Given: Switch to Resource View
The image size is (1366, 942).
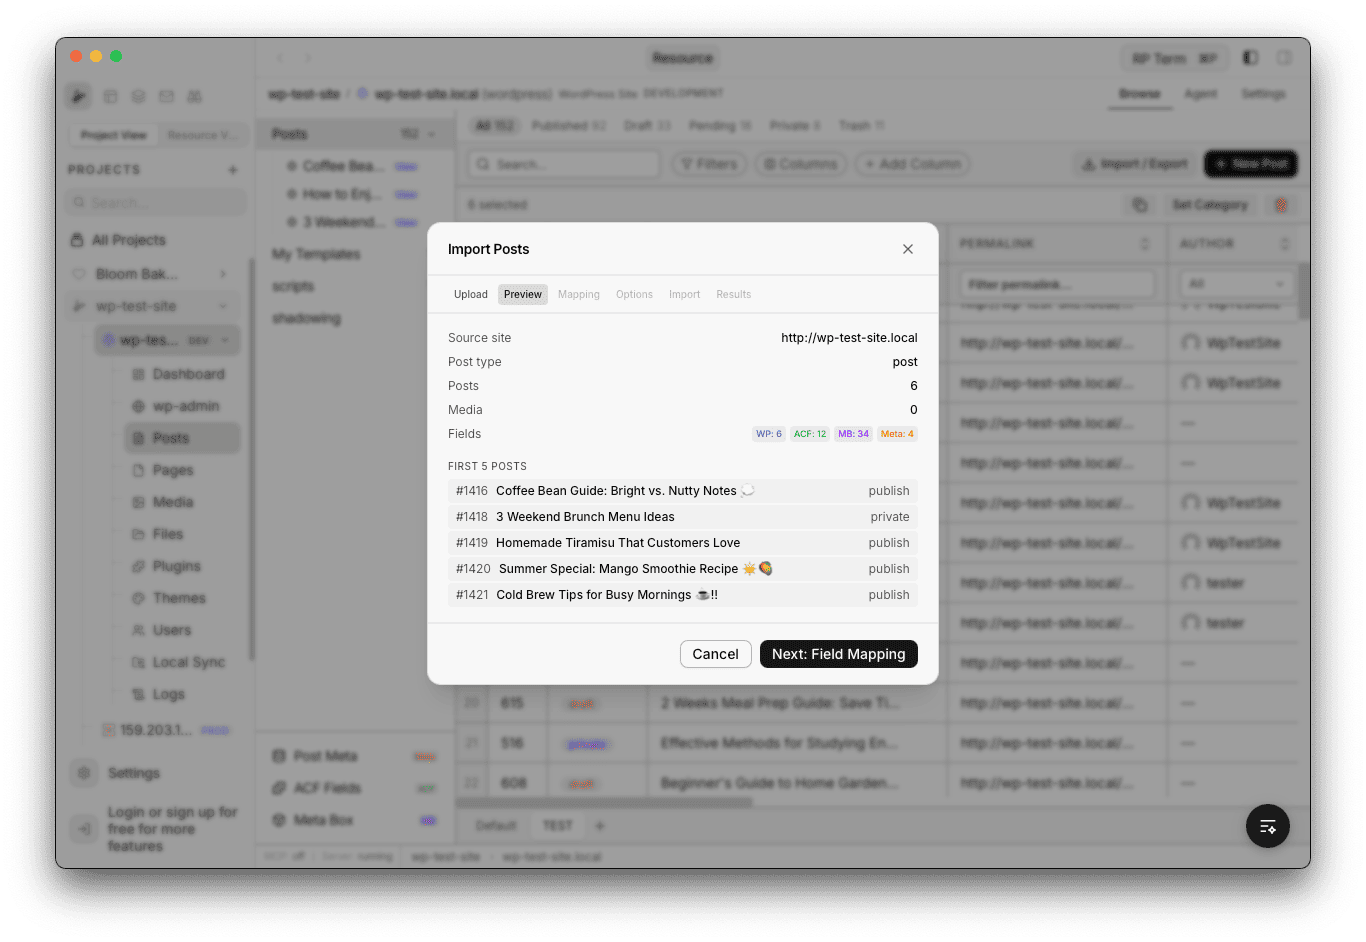Looking at the screenshot, I should coord(203,134).
